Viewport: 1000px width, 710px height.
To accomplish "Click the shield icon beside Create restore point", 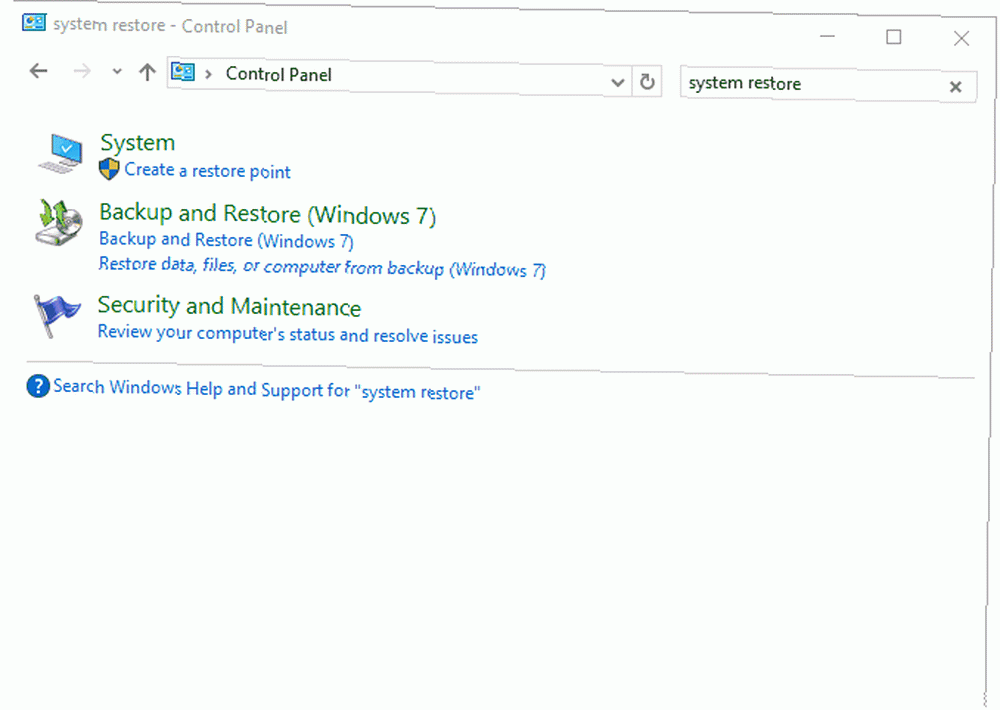I will (x=109, y=169).
